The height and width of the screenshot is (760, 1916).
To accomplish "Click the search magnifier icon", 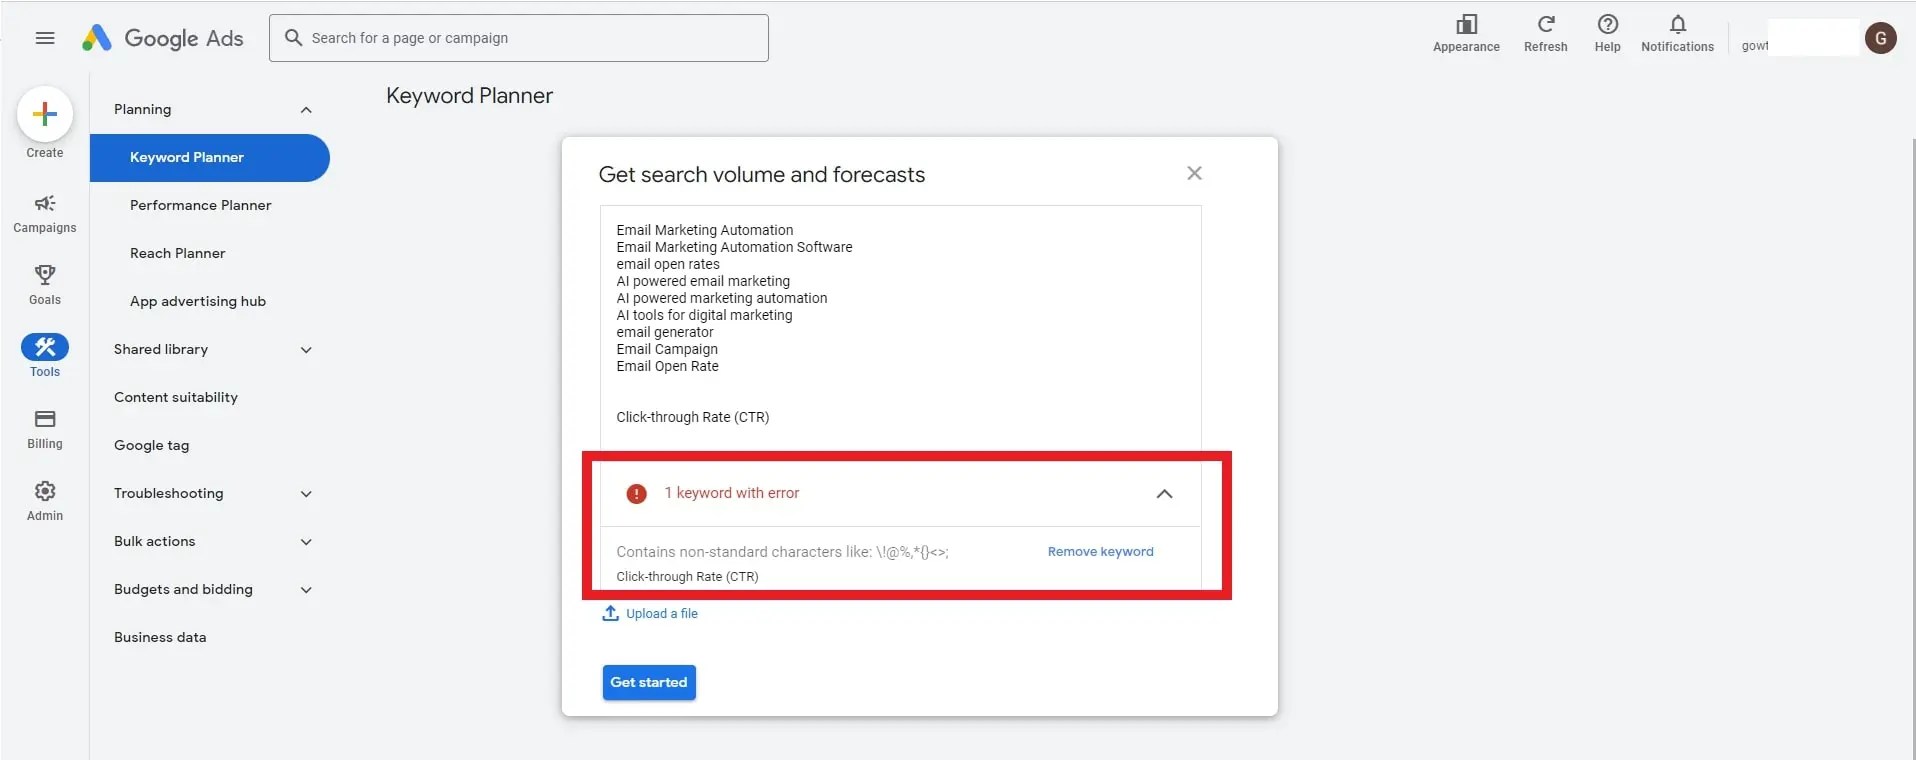I will click(293, 38).
